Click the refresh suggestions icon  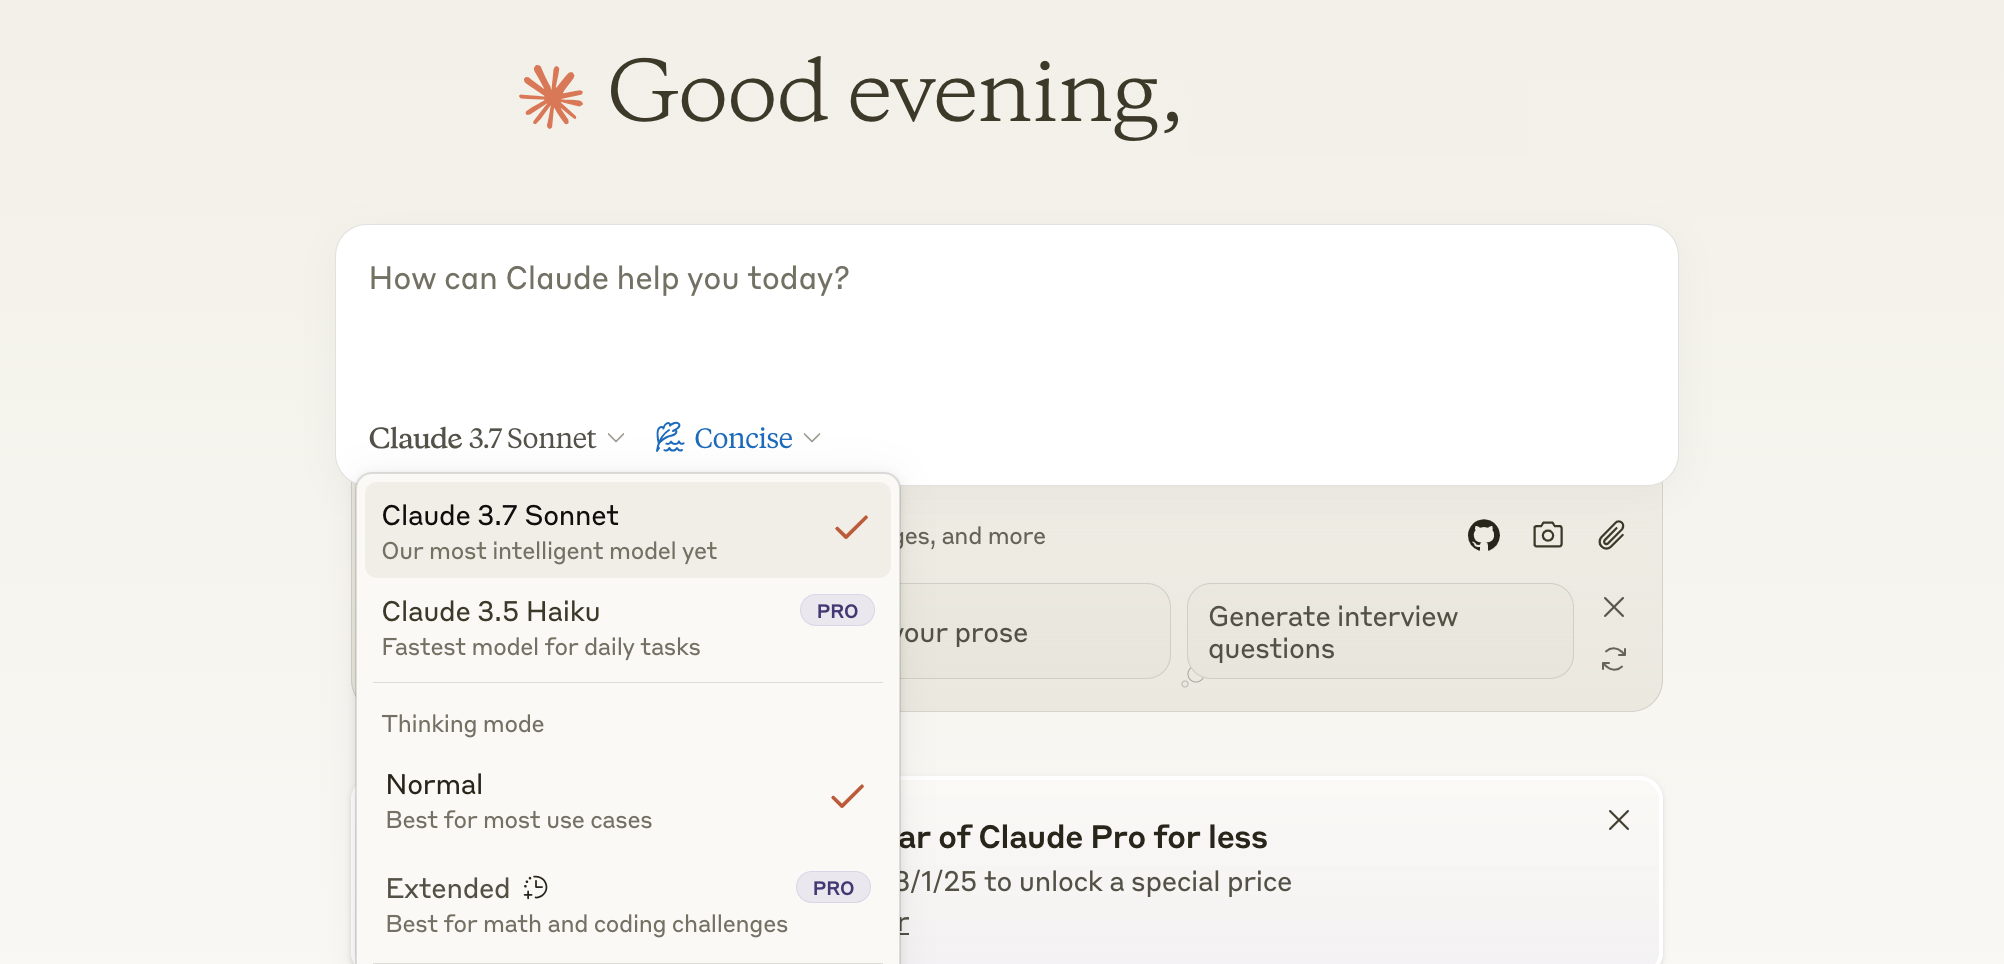point(1613,659)
